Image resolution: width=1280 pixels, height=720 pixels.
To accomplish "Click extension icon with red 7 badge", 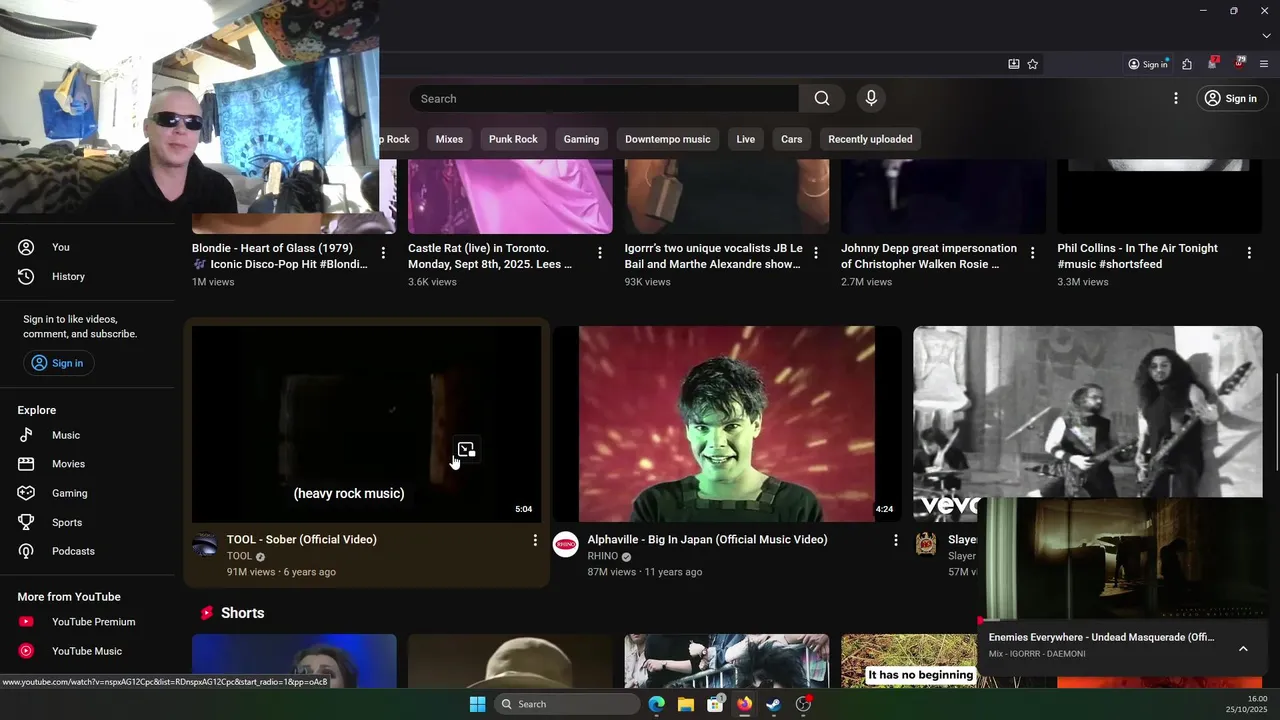I will point(1213,63).
